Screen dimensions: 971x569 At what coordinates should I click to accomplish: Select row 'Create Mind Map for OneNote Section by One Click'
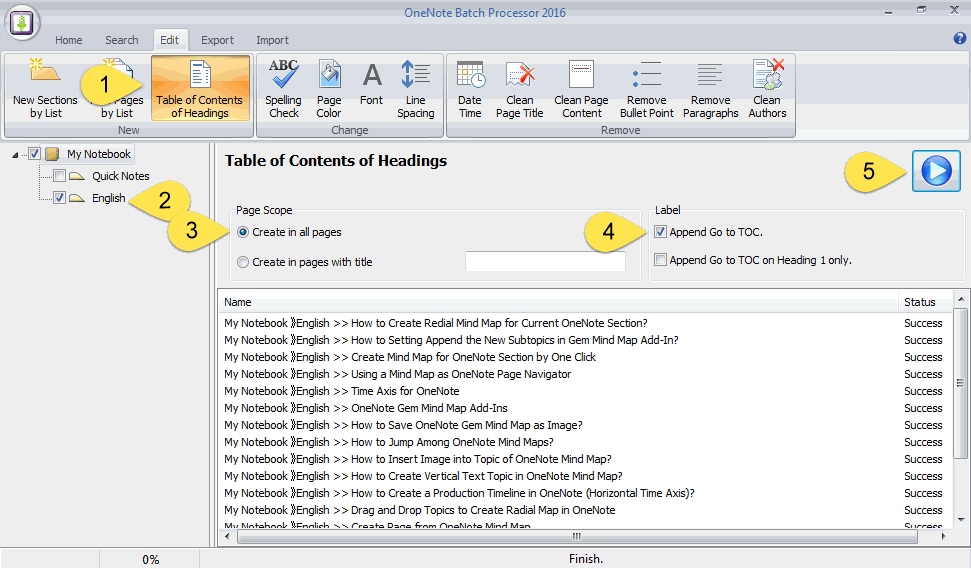tap(585, 357)
